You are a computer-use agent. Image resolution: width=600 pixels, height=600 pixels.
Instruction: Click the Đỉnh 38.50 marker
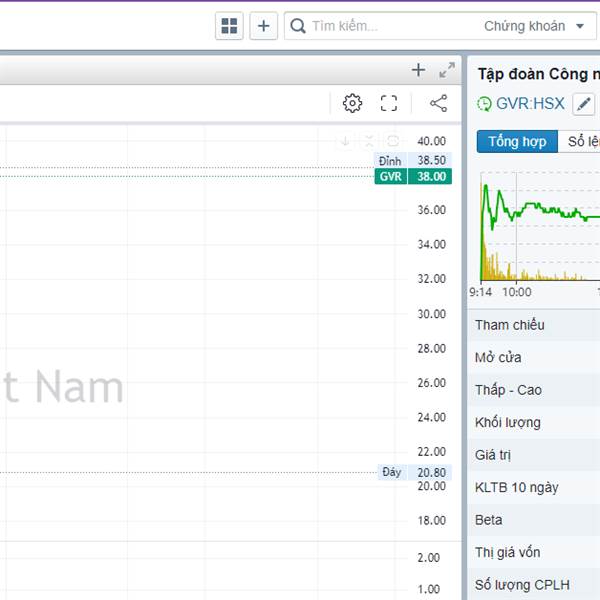414,160
